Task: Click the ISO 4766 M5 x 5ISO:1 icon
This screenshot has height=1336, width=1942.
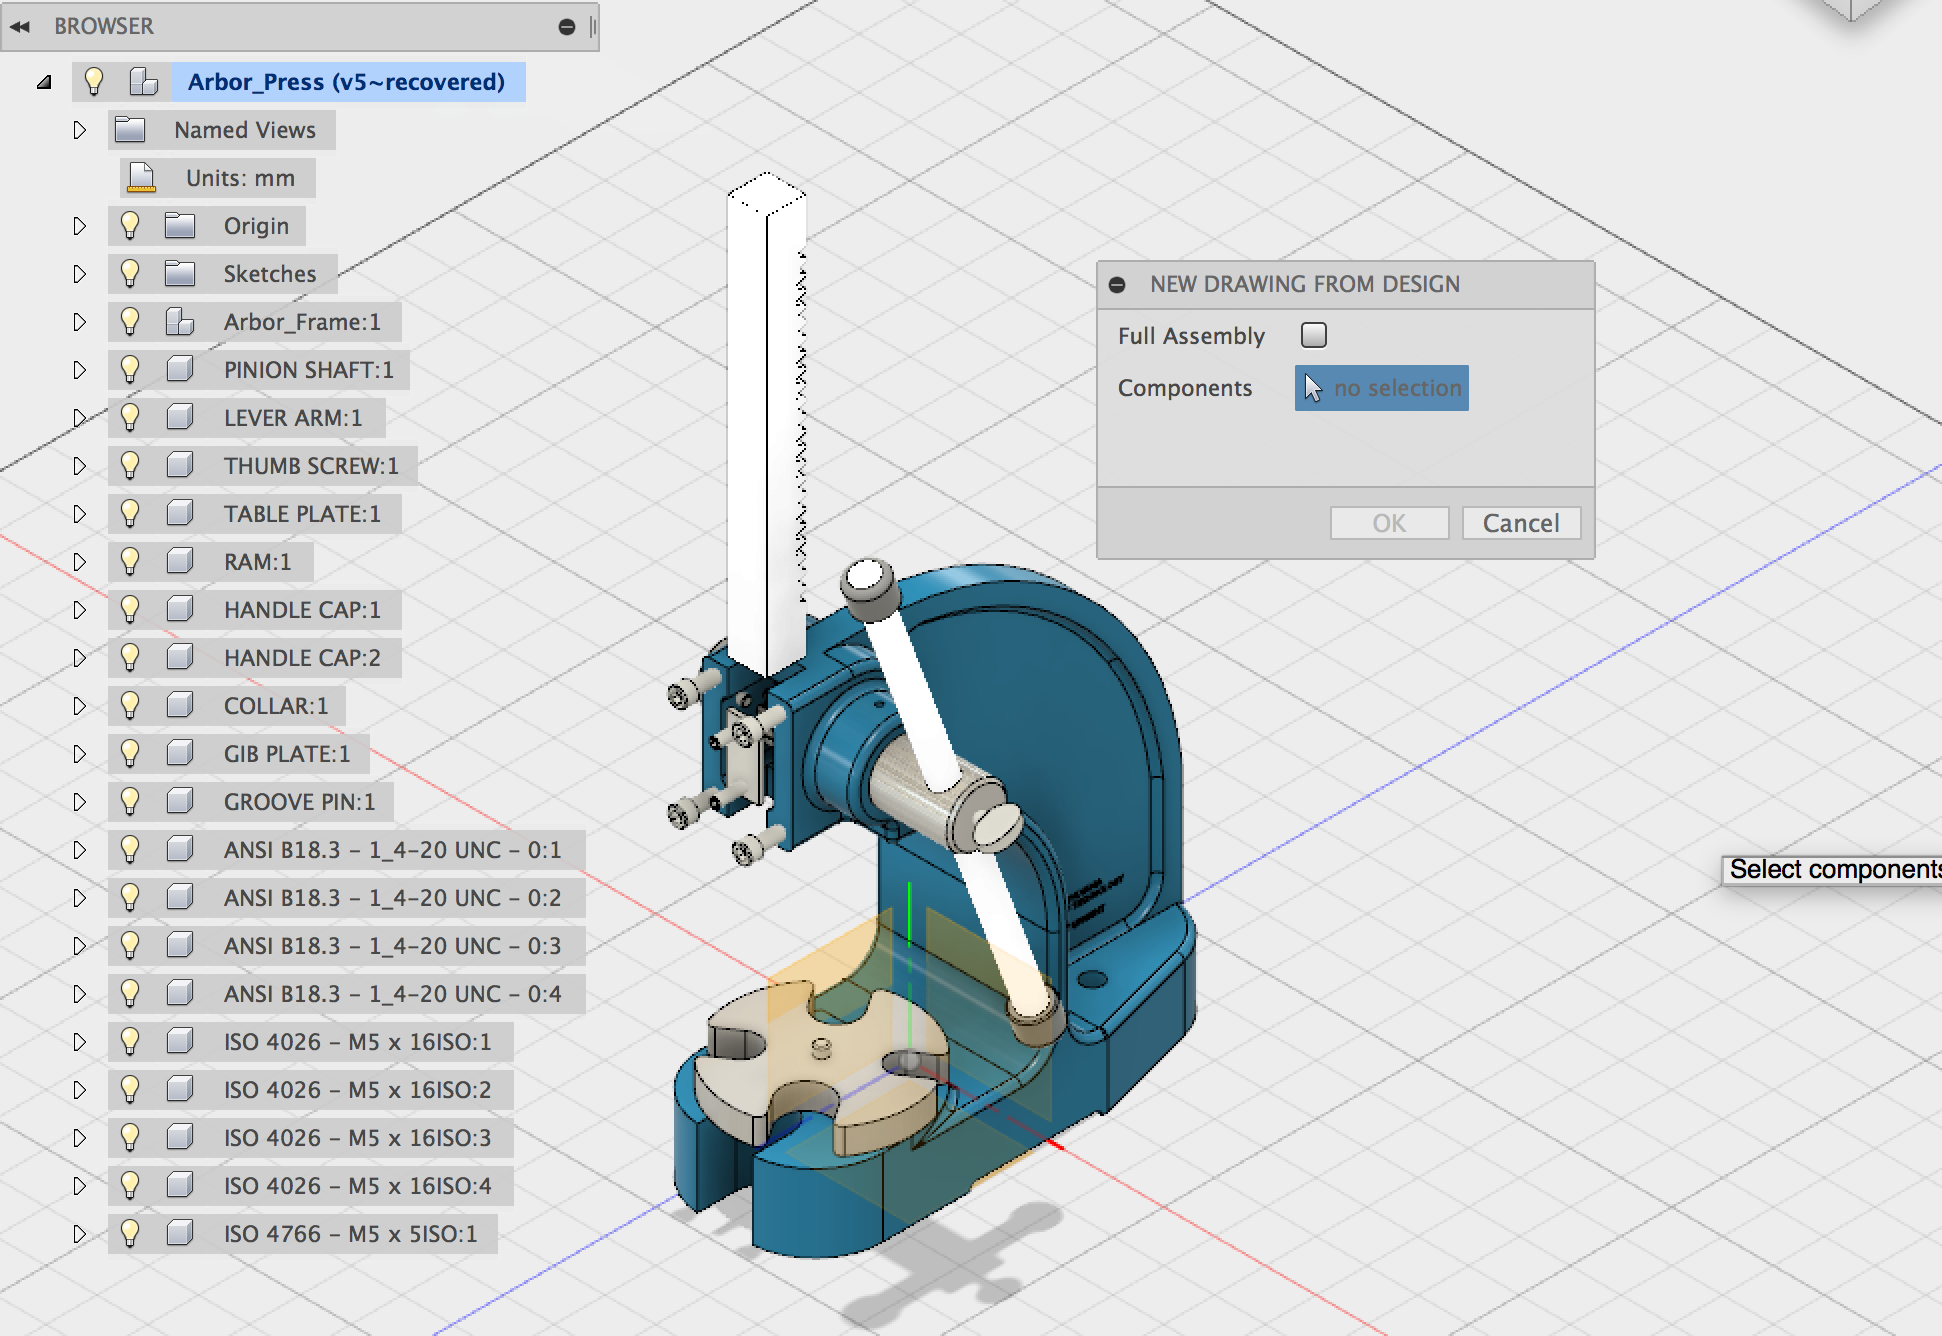Action: [180, 1233]
